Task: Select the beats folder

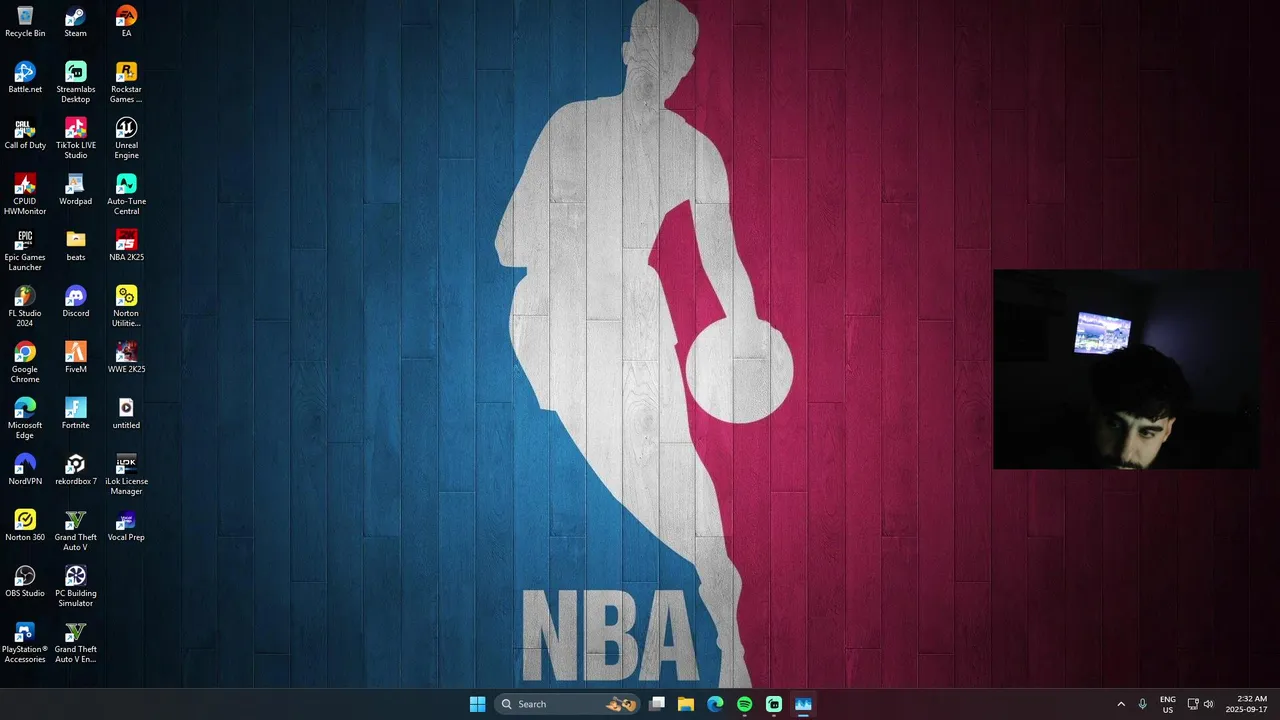Action: [x=75, y=246]
